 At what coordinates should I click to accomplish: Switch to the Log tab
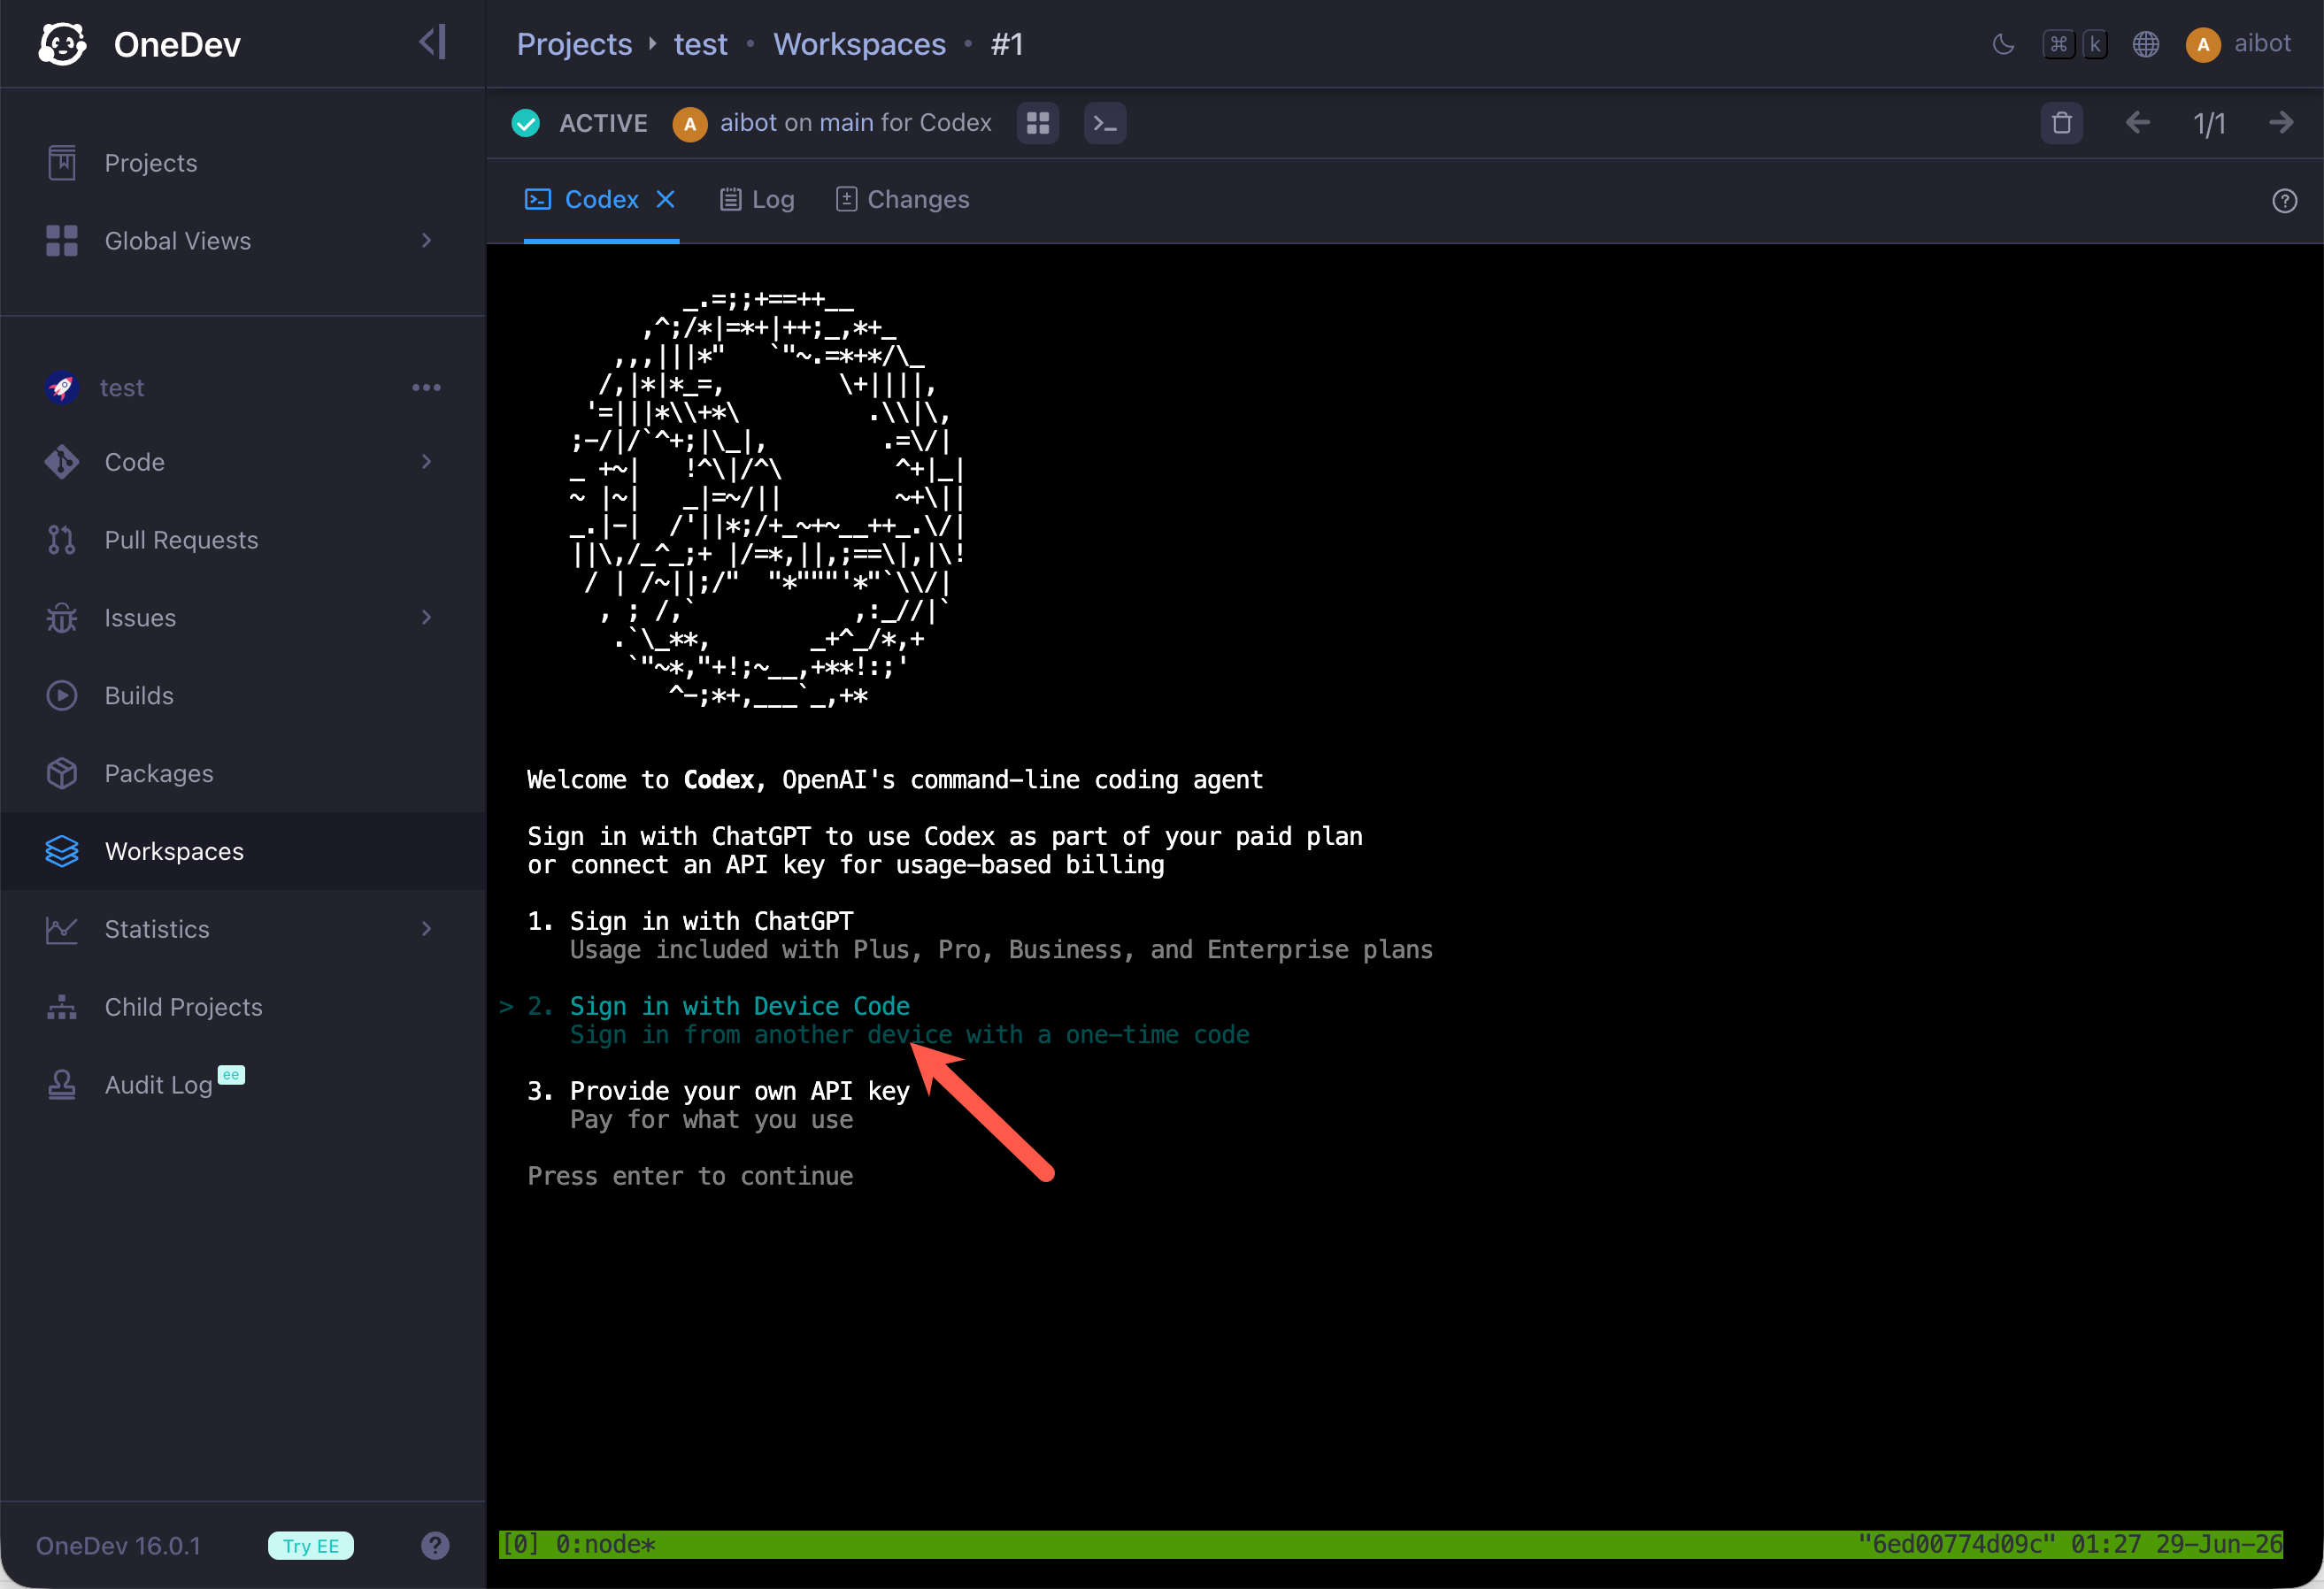point(757,200)
